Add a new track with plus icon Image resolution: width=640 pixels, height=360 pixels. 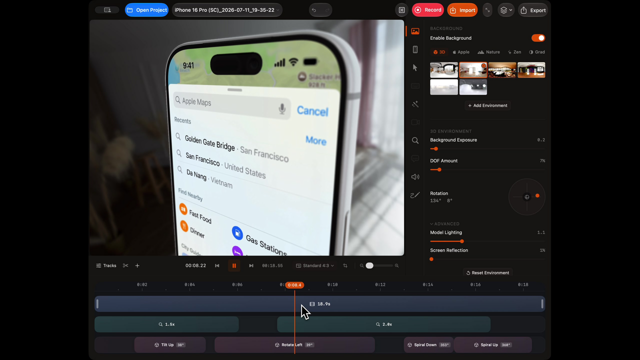(x=137, y=266)
